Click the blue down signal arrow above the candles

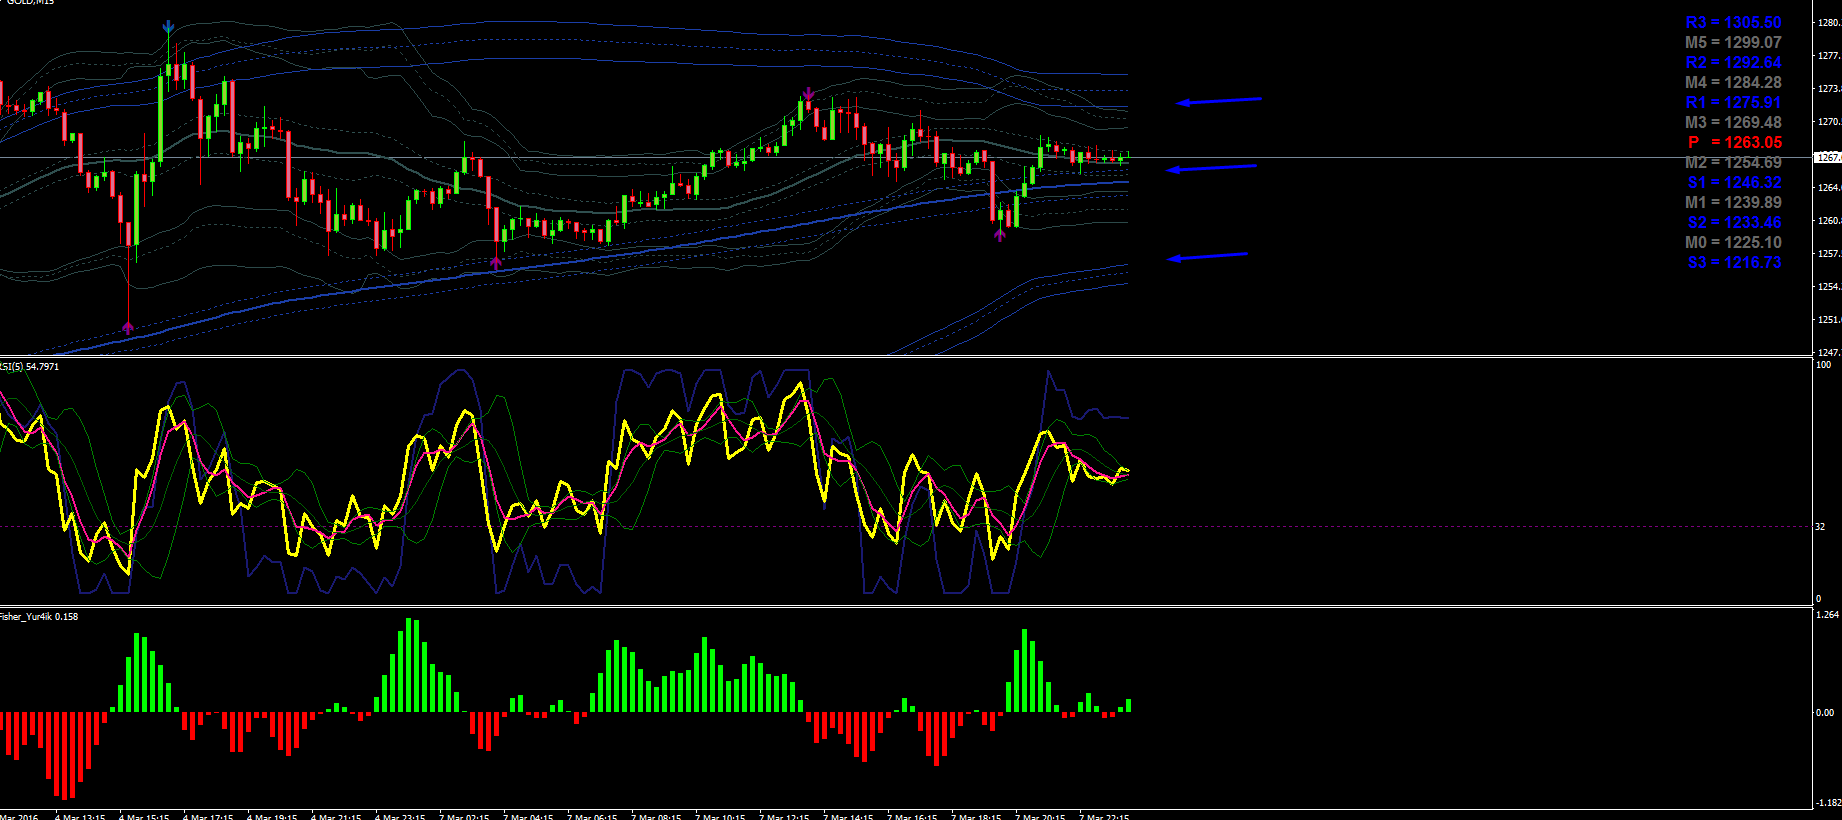[168, 27]
